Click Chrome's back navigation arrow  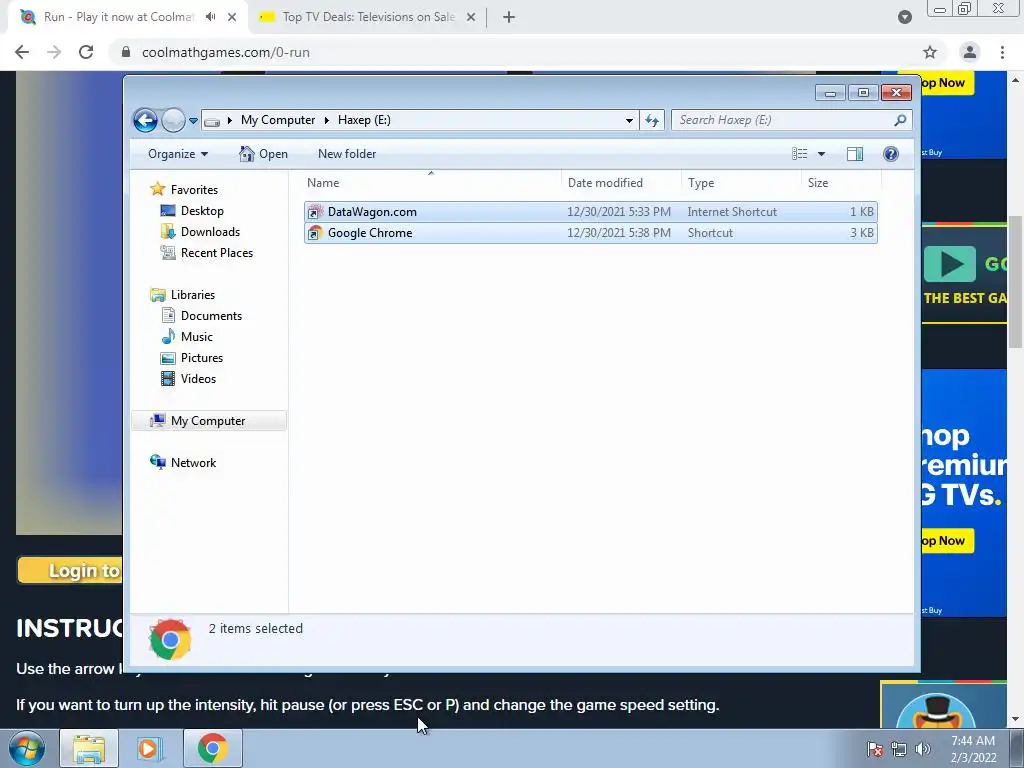(22, 52)
